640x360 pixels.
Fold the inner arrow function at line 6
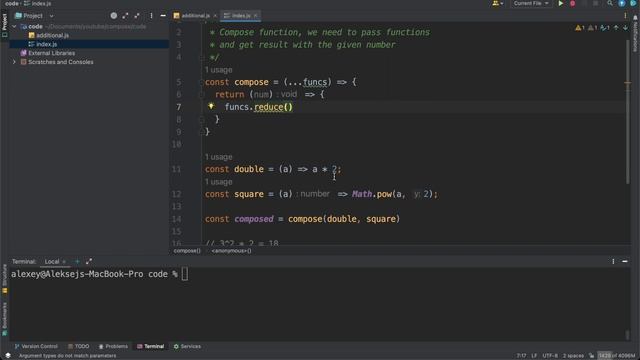click(201, 95)
